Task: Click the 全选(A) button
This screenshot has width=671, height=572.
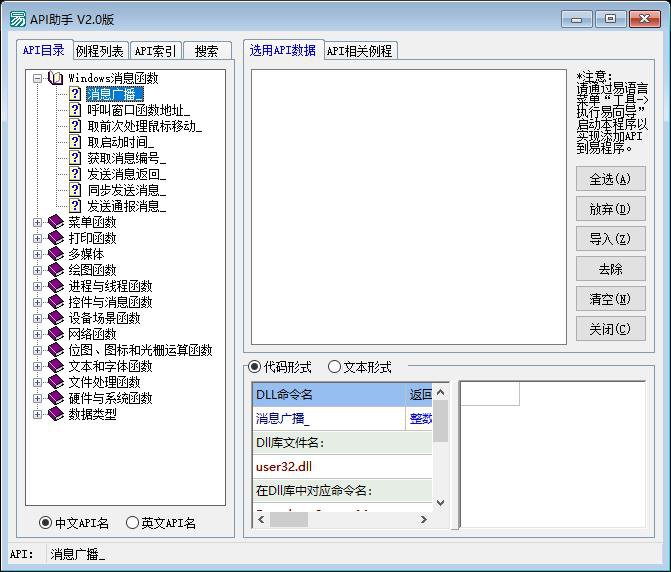Action: click(x=610, y=179)
